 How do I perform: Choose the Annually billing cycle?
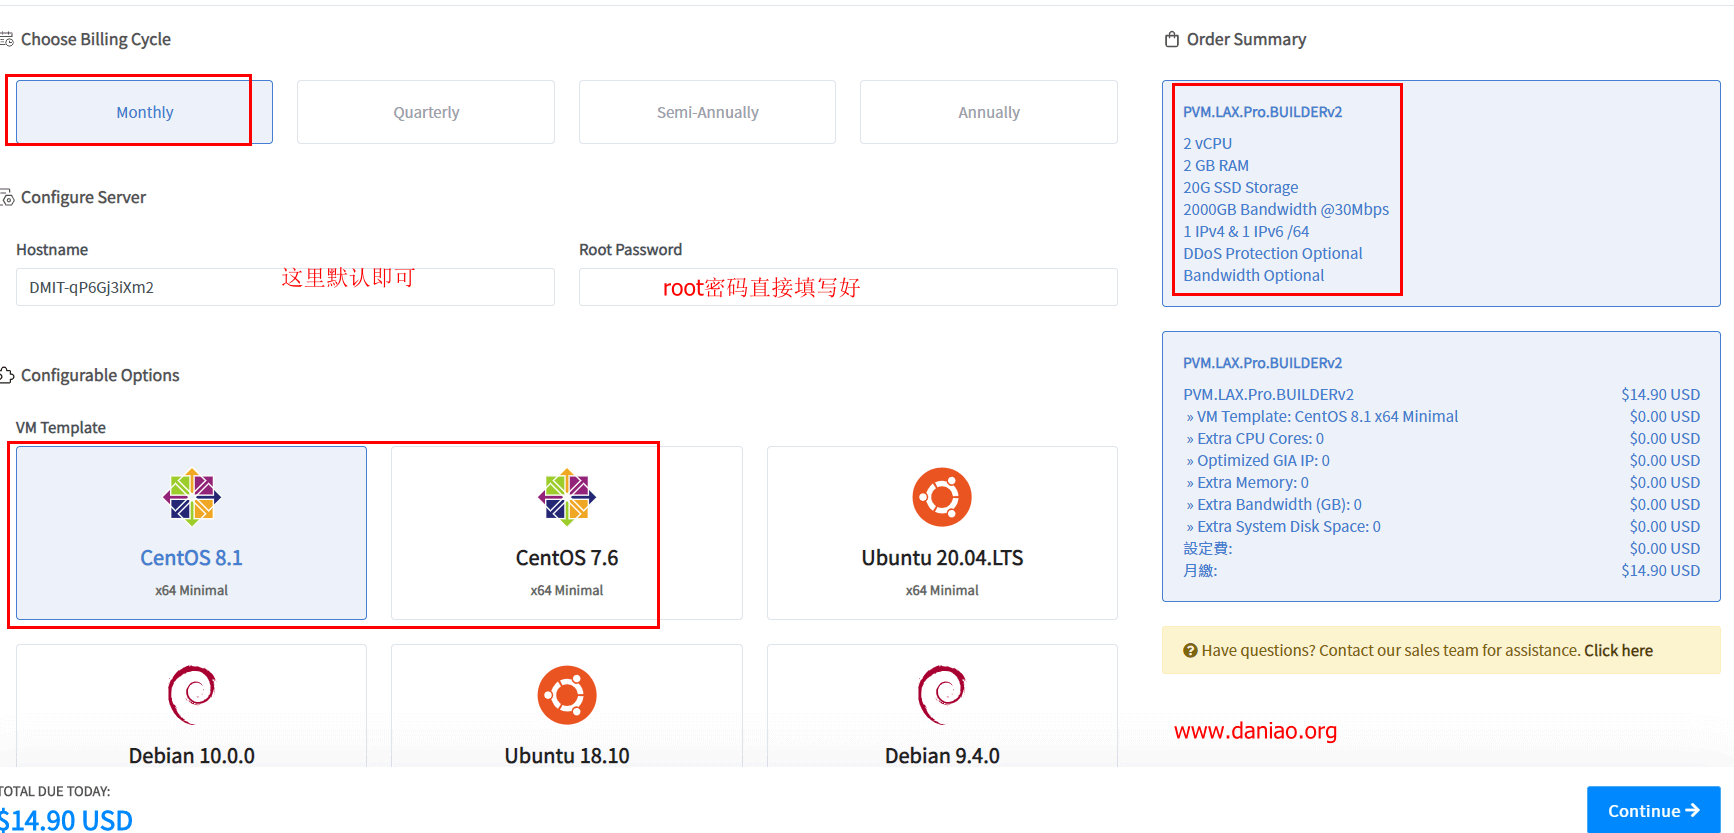click(989, 112)
